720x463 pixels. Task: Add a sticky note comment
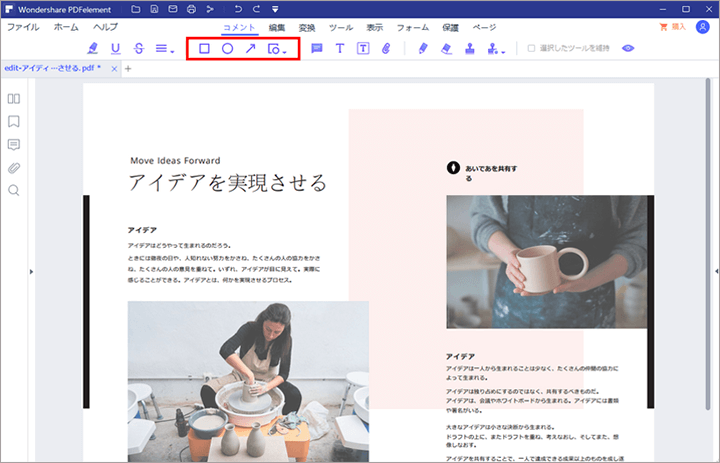pos(317,48)
